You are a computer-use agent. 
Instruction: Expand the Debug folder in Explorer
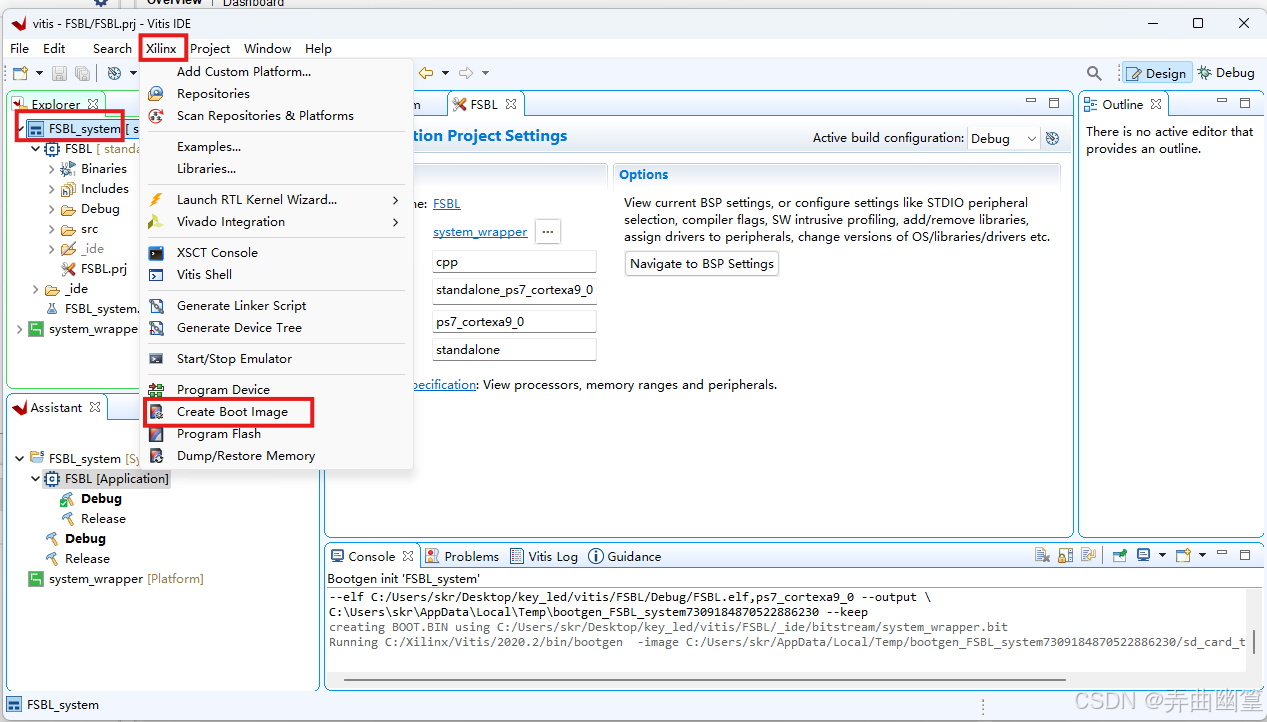pyautogui.click(x=52, y=209)
